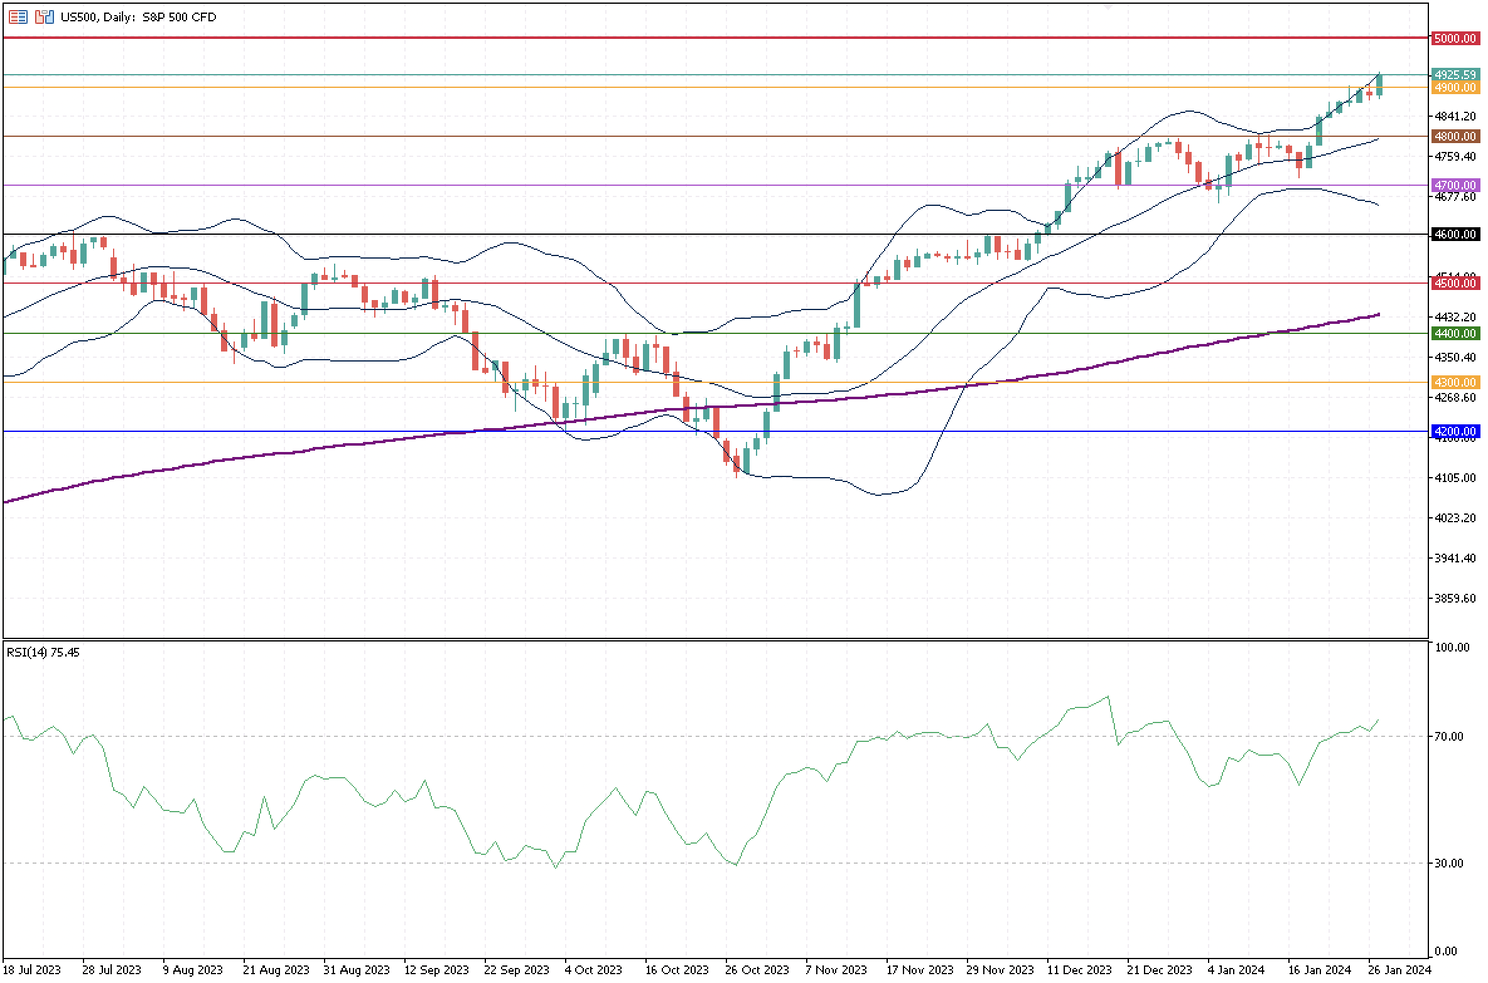The height and width of the screenshot is (983, 1488).
Task: Select the purple 4700.00 level tag
Action: click(x=1454, y=185)
